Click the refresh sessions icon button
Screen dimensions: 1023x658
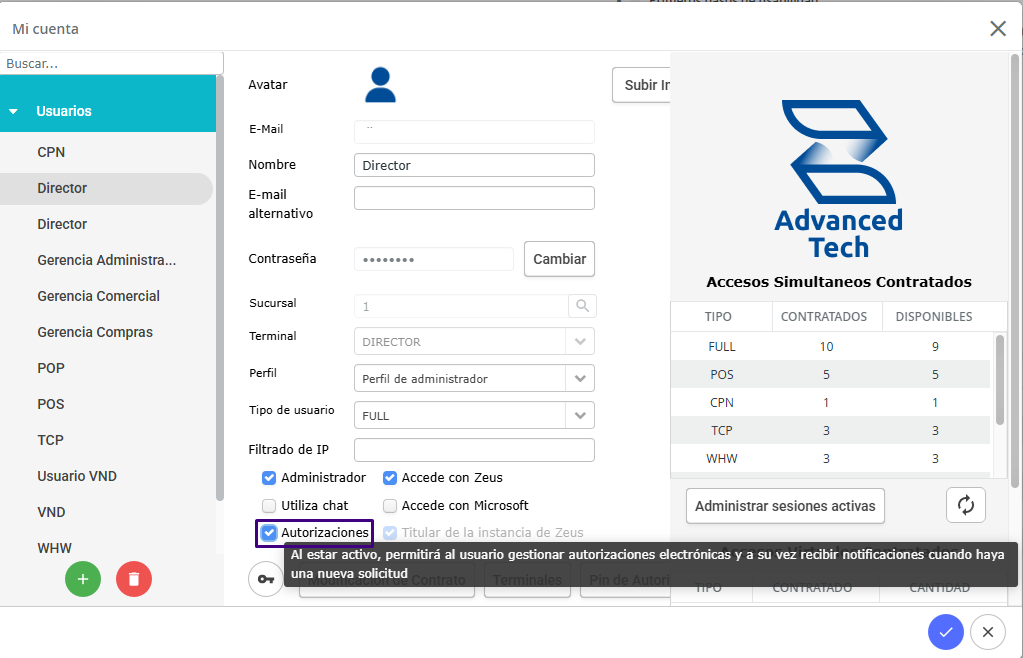point(965,505)
